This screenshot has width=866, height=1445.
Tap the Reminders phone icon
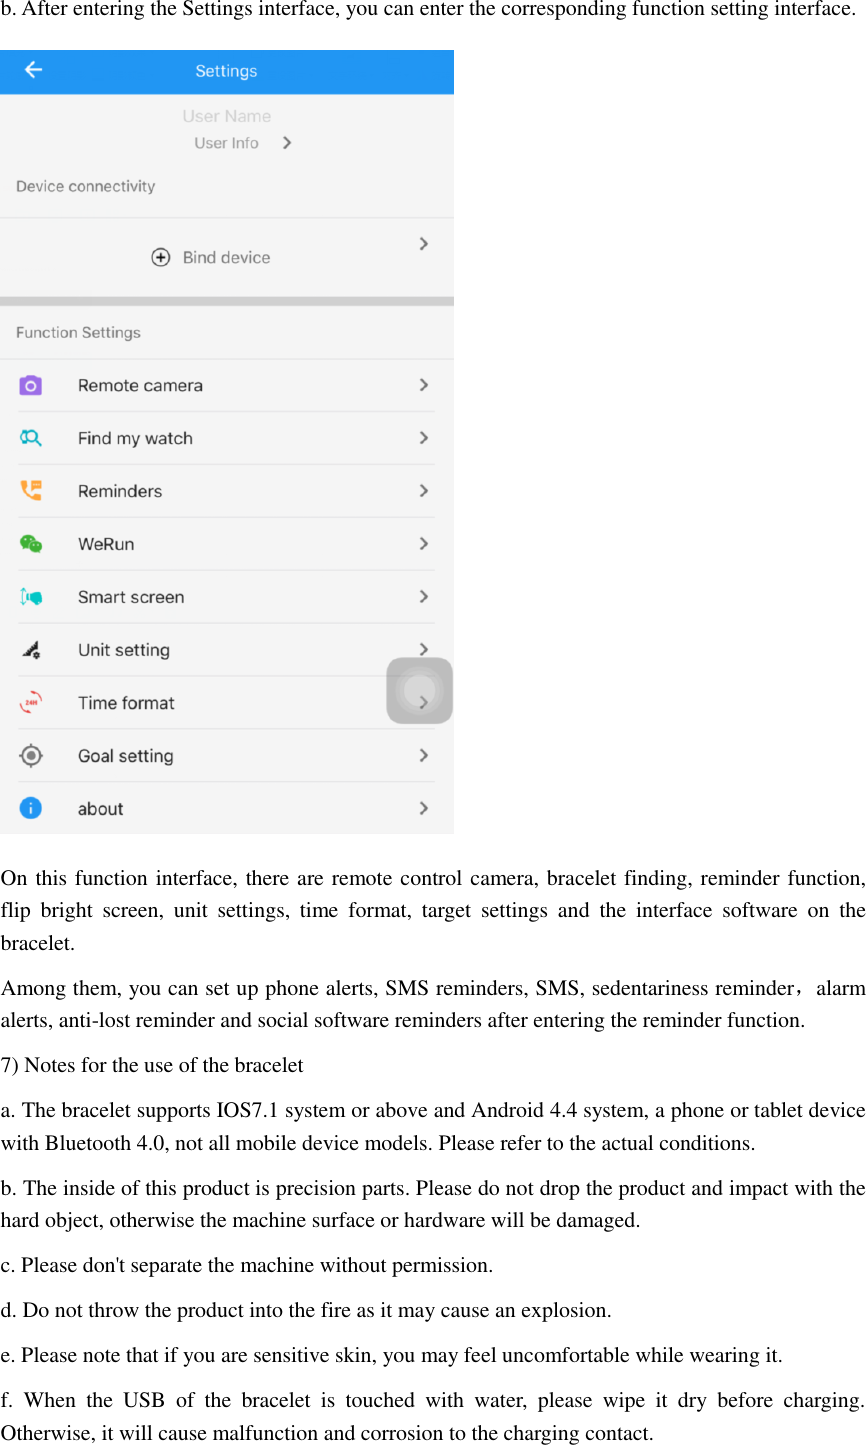click(32, 491)
